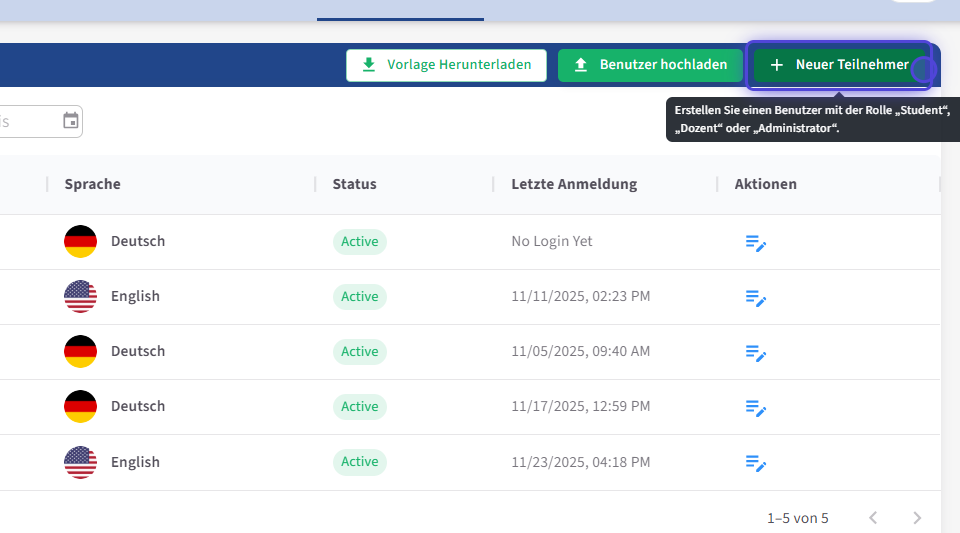Edit the user with login 11/17/2025, 12:59 PM
960x533 pixels.
click(755, 407)
